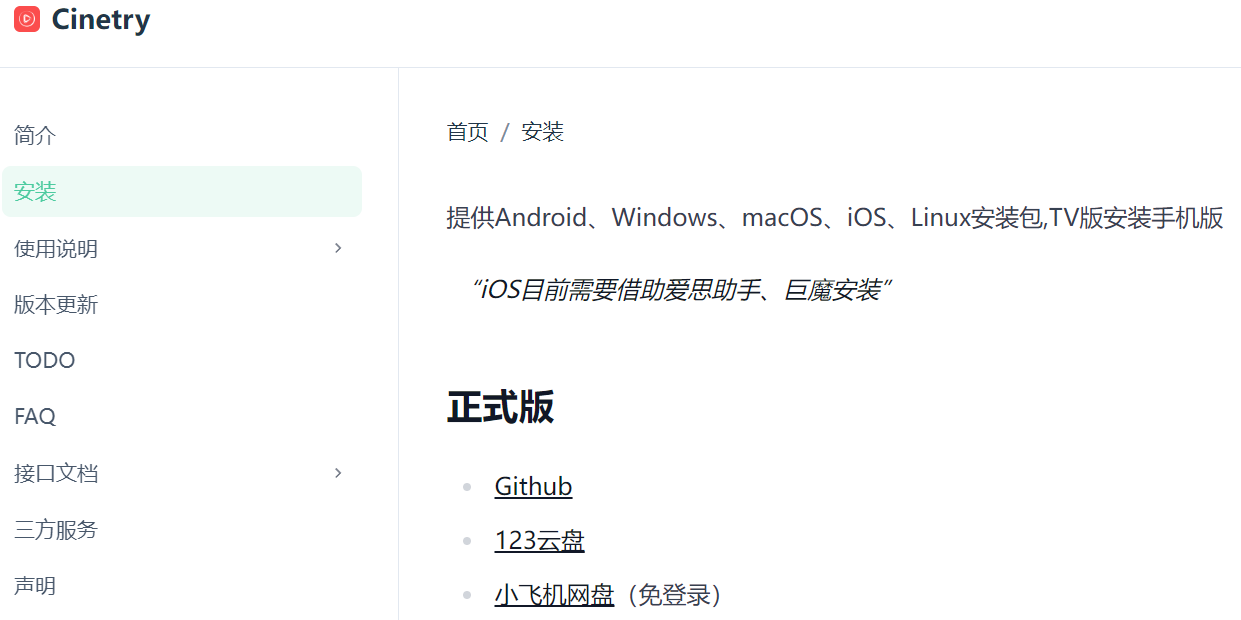This screenshot has width=1241, height=620.
Task: Open the 简介 sidebar page
Action: tap(35, 135)
